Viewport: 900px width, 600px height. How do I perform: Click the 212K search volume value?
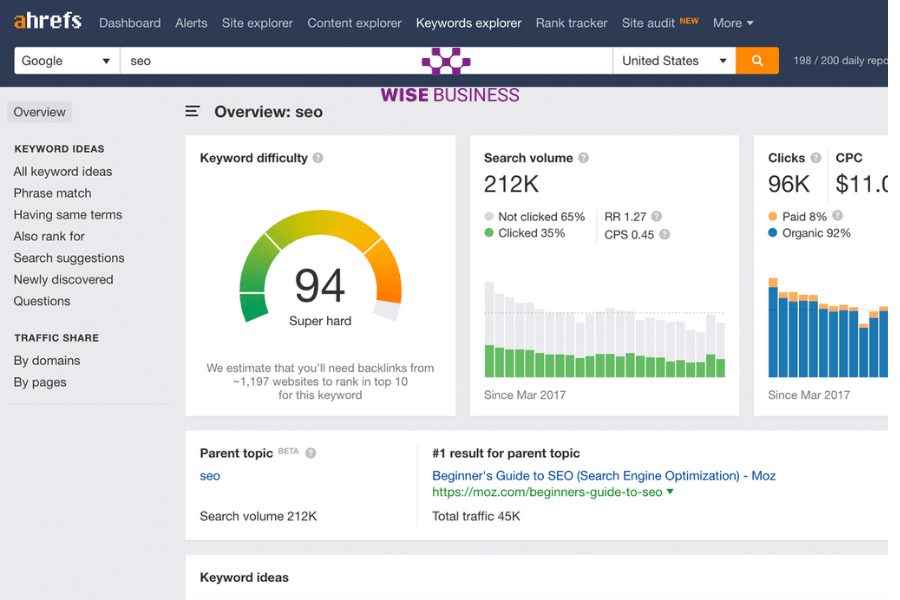click(511, 184)
